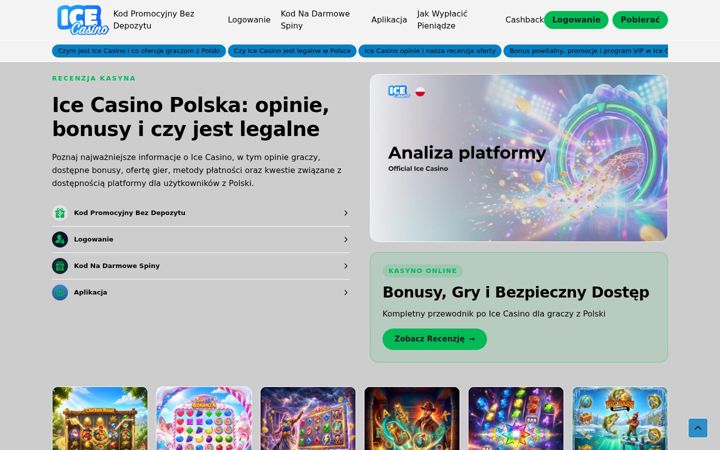Jump to 'Czym jest Ice Casino' section pill
This screenshot has height=450, width=720.
(139, 51)
